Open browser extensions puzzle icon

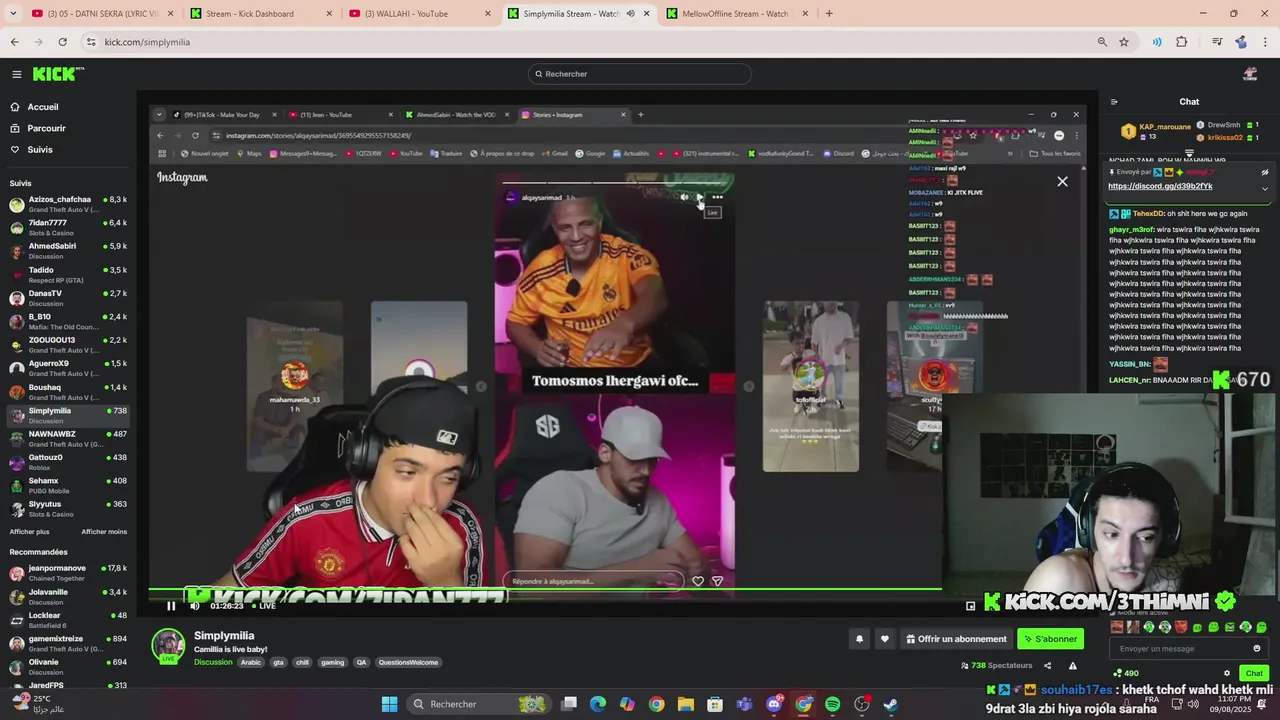(1182, 42)
